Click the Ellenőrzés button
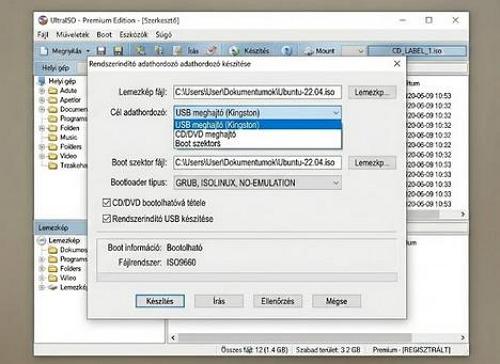Image resolution: width=500 pixels, height=364 pixels. (x=278, y=301)
